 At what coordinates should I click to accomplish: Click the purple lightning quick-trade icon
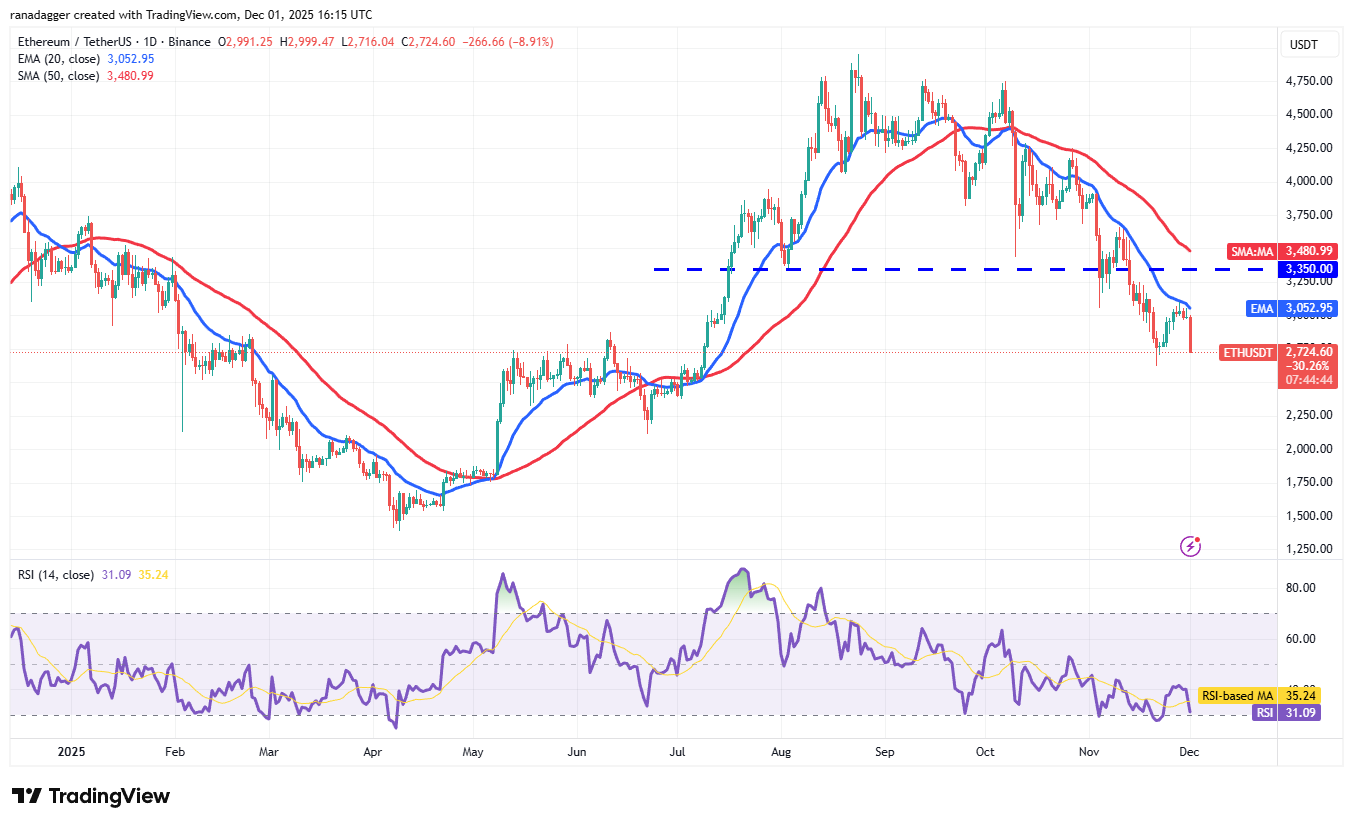[1190, 545]
